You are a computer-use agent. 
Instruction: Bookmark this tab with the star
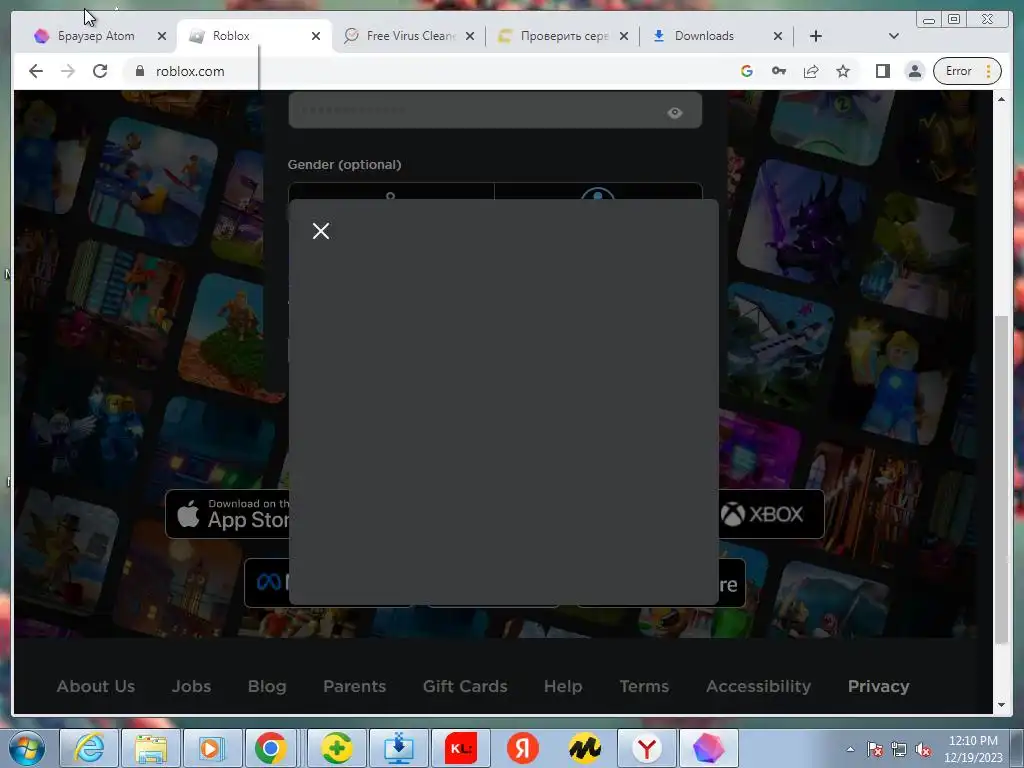point(843,71)
